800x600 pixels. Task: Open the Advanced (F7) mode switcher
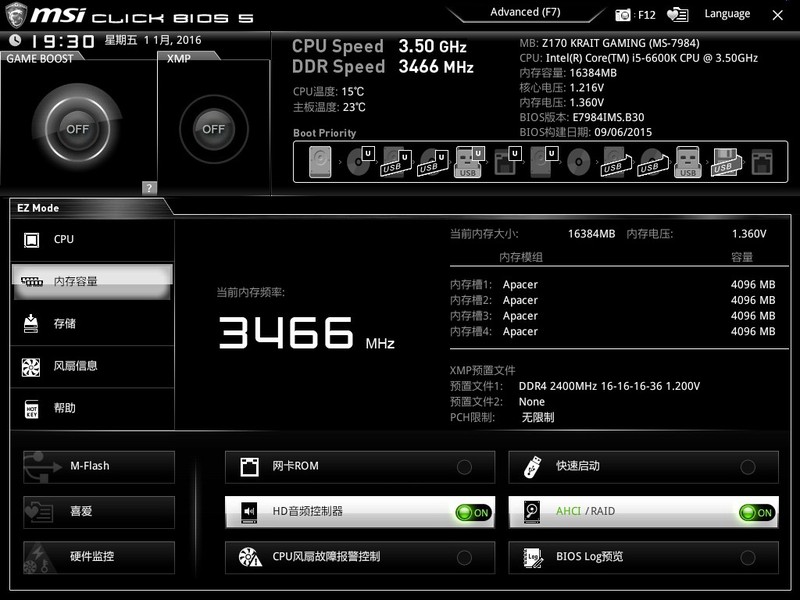point(524,13)
